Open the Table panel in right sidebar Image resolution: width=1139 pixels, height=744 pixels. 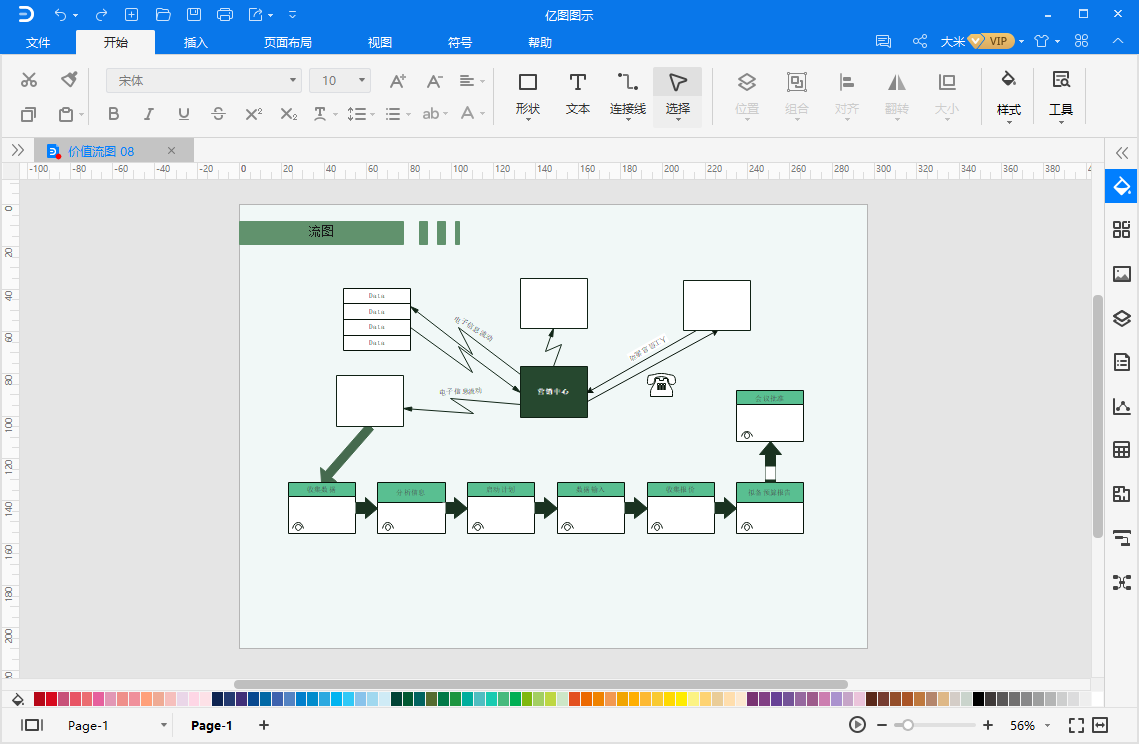point(1122,450)
